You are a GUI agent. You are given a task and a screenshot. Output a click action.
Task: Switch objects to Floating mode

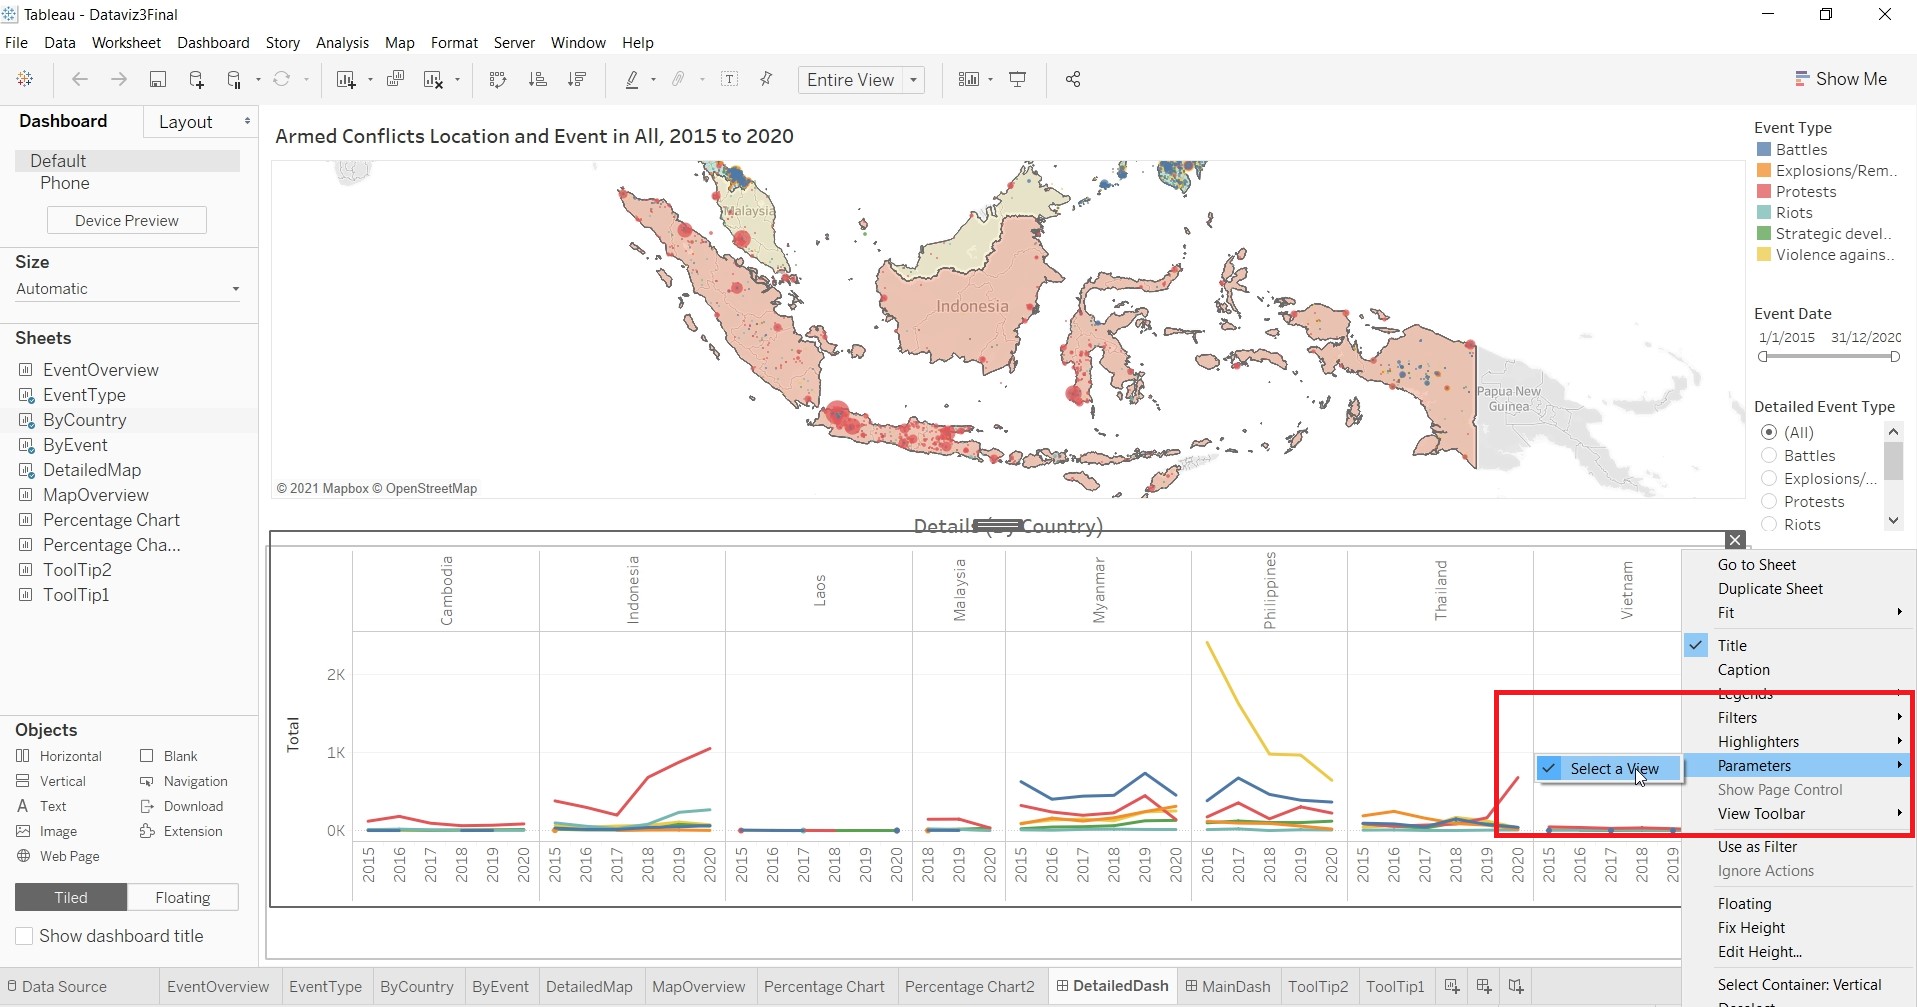182,898
